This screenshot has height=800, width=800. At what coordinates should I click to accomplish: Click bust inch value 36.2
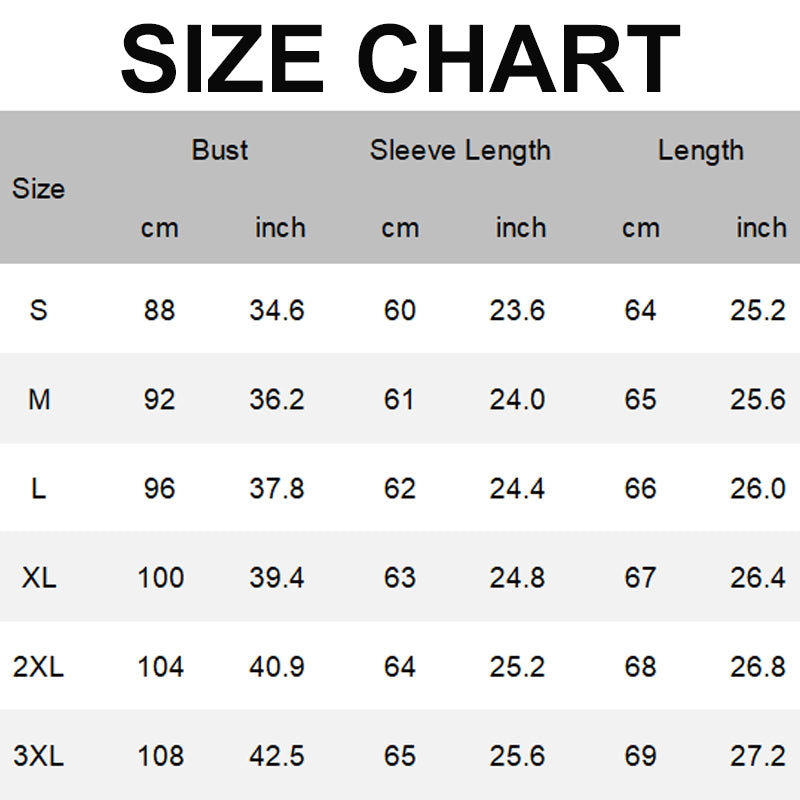tap(277, 399)
